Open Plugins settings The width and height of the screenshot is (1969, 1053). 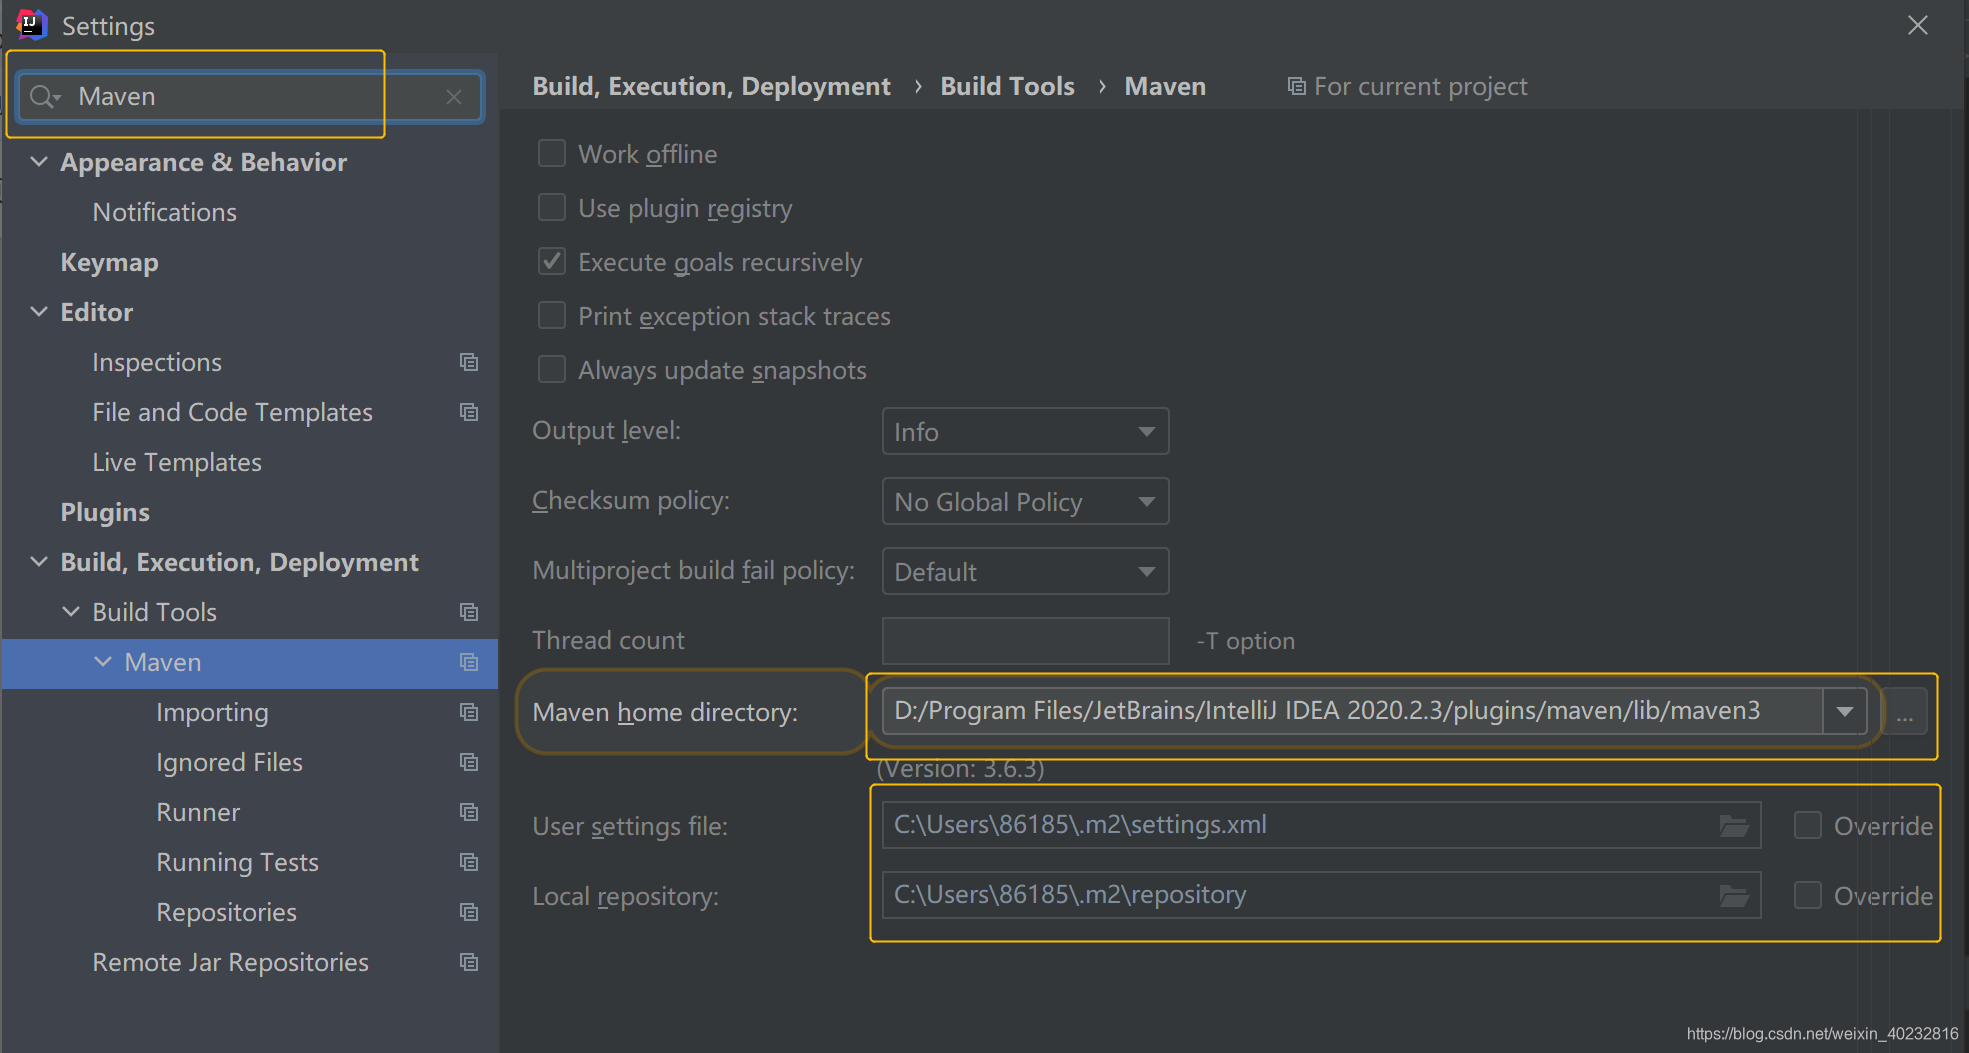(x=105, y=512)
